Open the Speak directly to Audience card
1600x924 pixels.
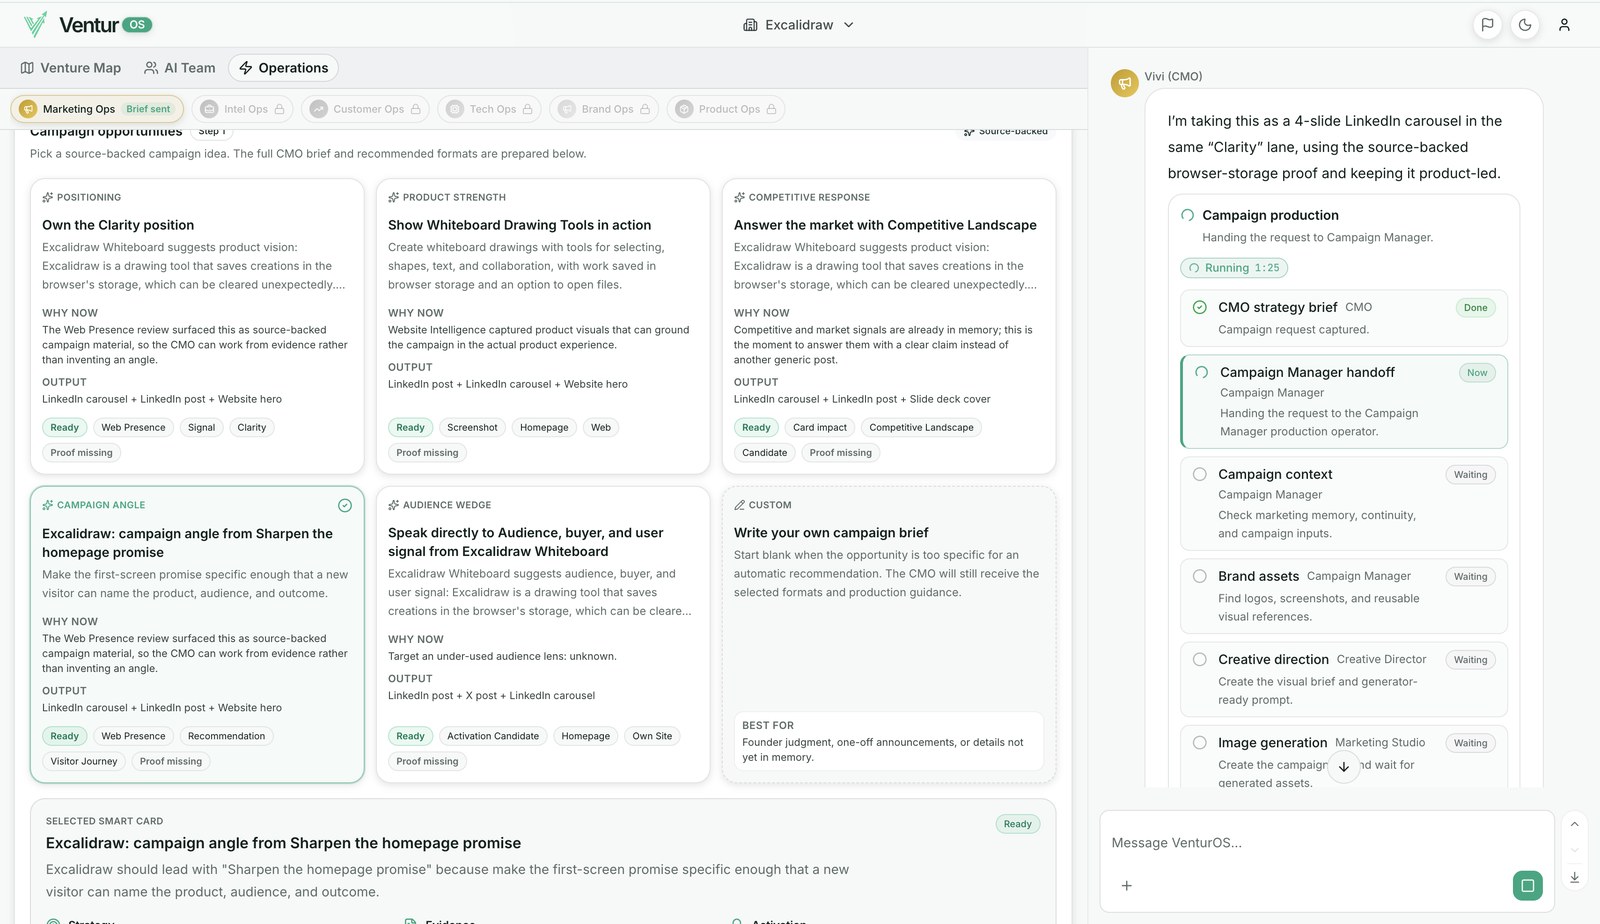pyautogui.click(x=543, y=634)
